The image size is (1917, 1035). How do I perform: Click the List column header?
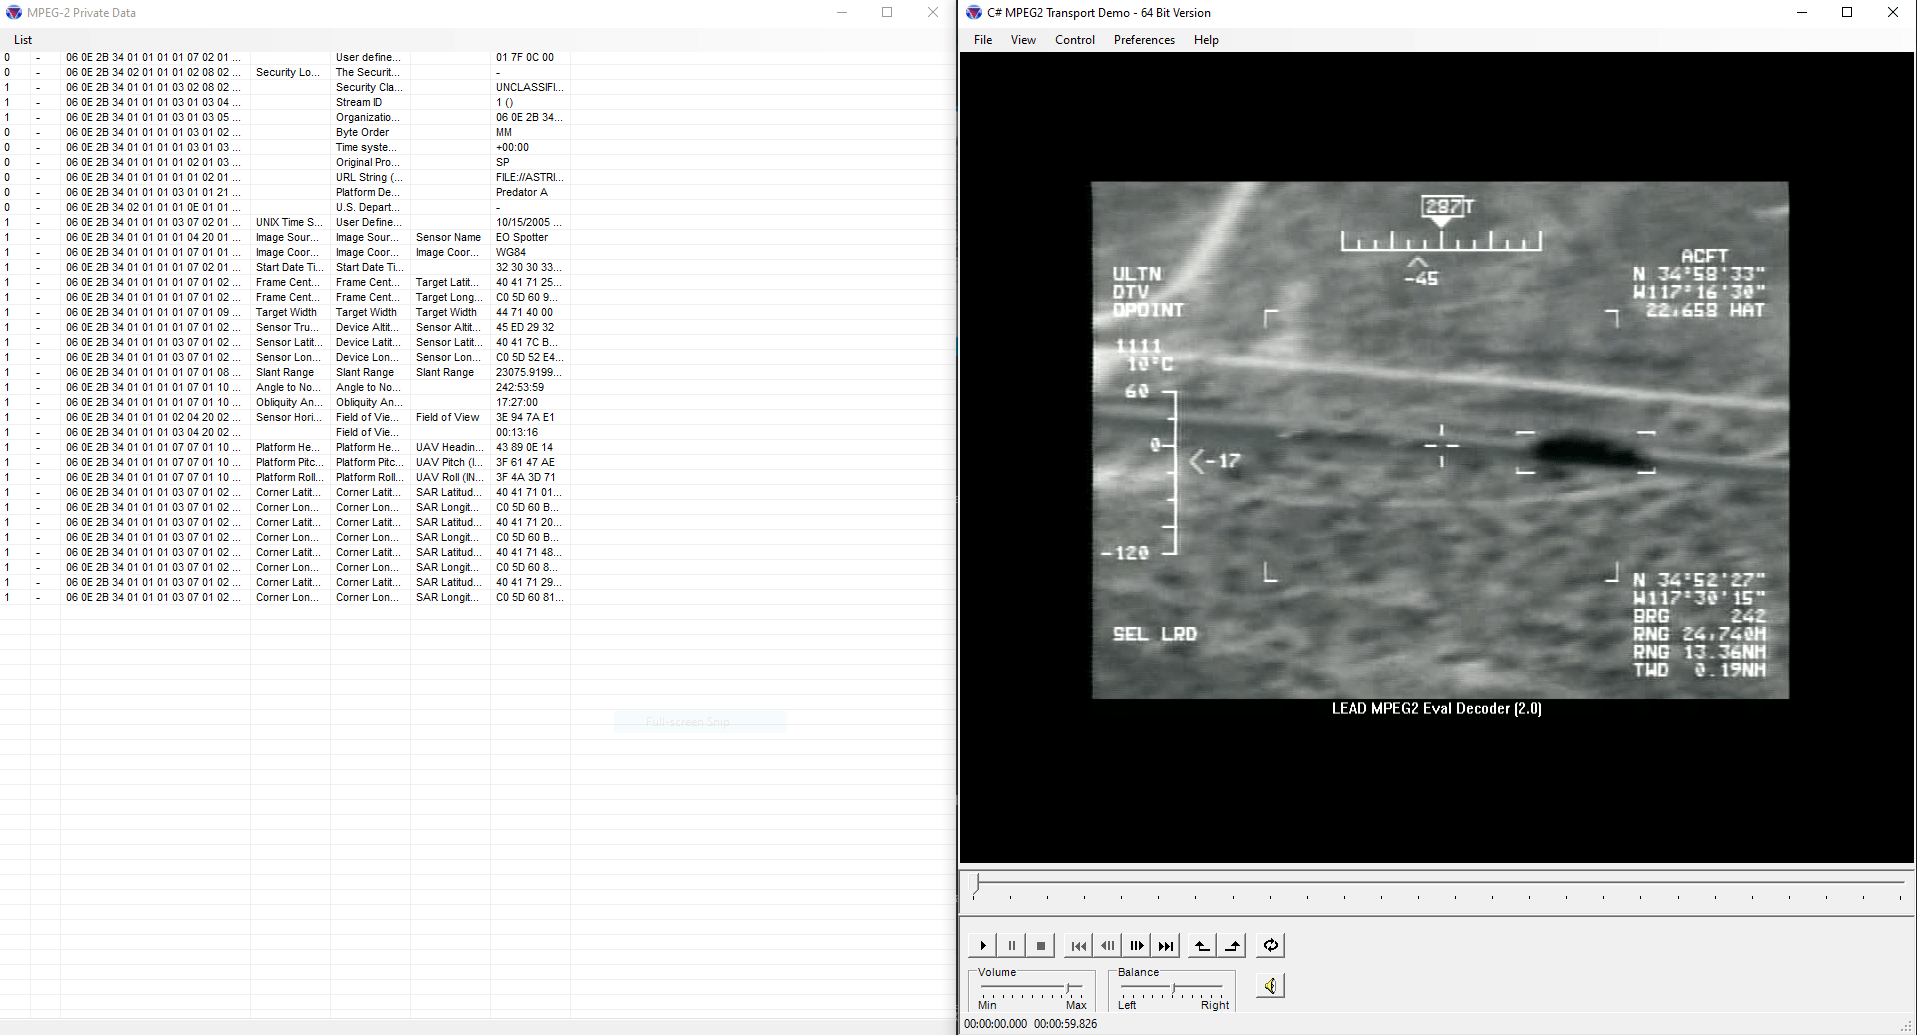23,40
